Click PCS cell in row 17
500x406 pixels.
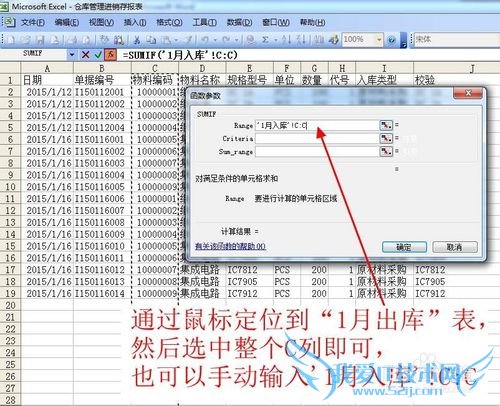pyautogui.click(x=287, y=270)
